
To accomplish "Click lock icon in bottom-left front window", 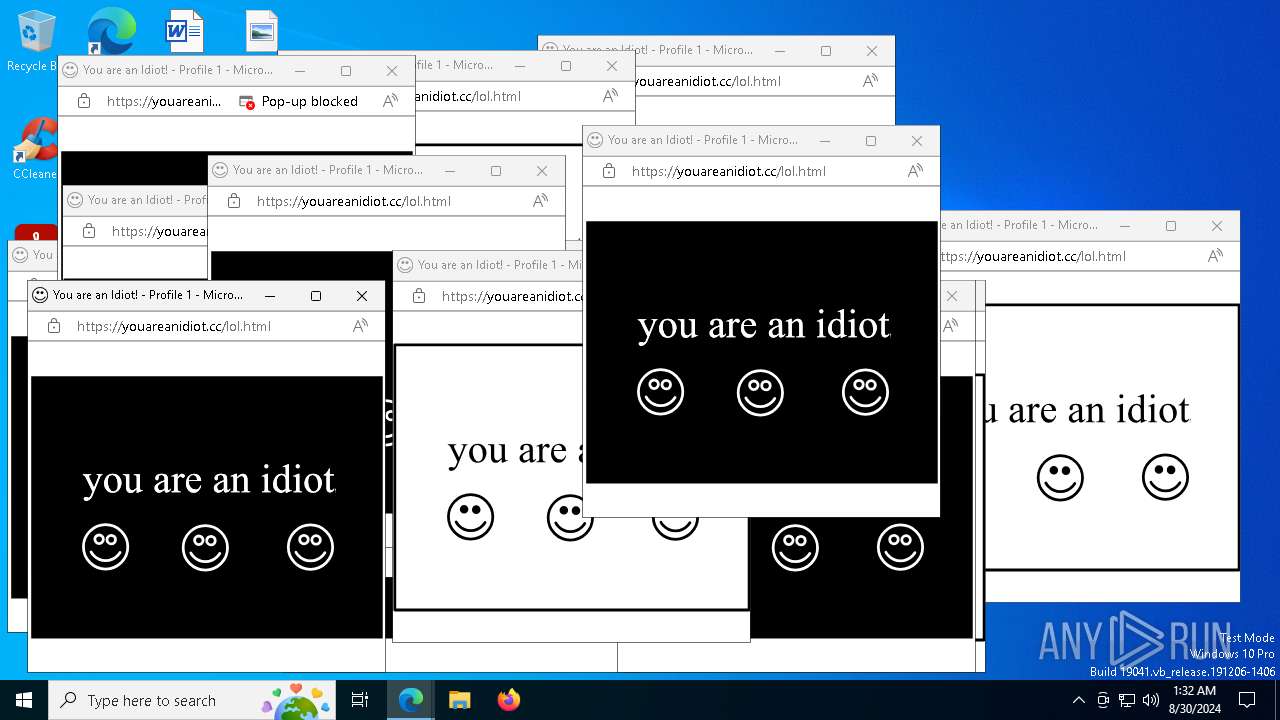I will pos(54,326).
